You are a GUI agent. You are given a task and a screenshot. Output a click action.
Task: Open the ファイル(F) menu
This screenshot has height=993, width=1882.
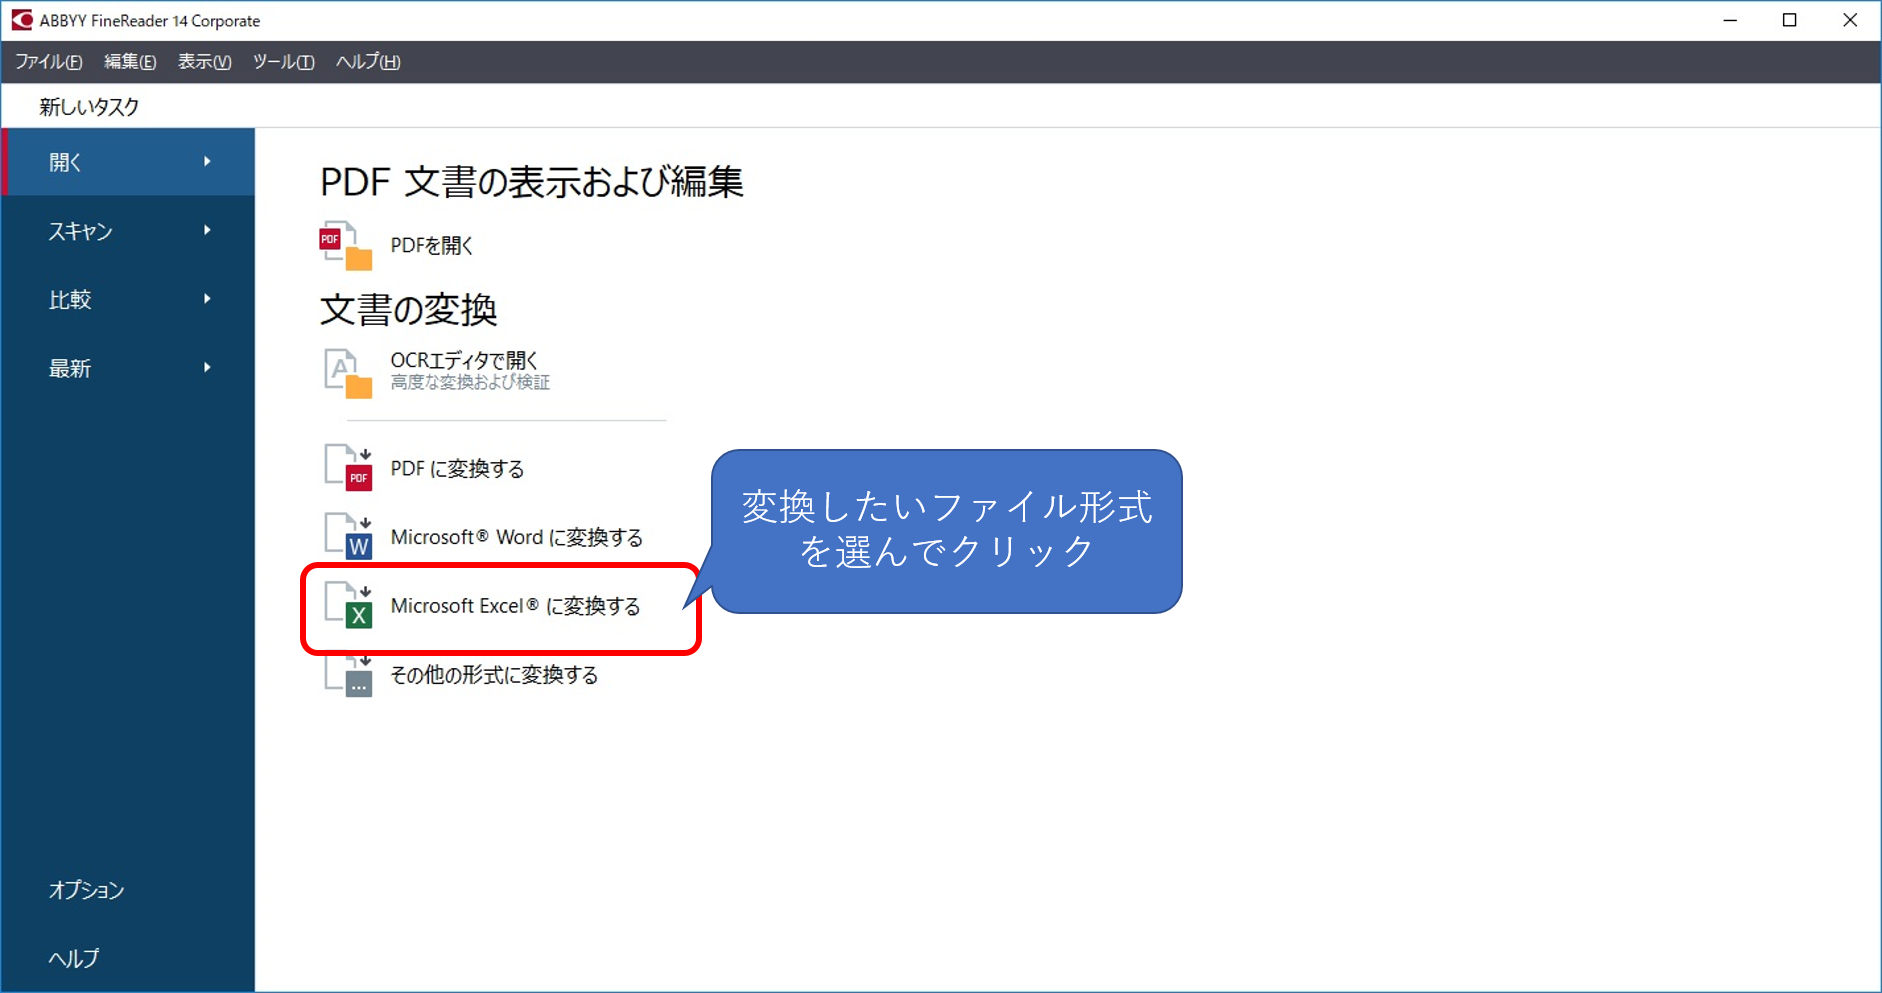point(48,62)
